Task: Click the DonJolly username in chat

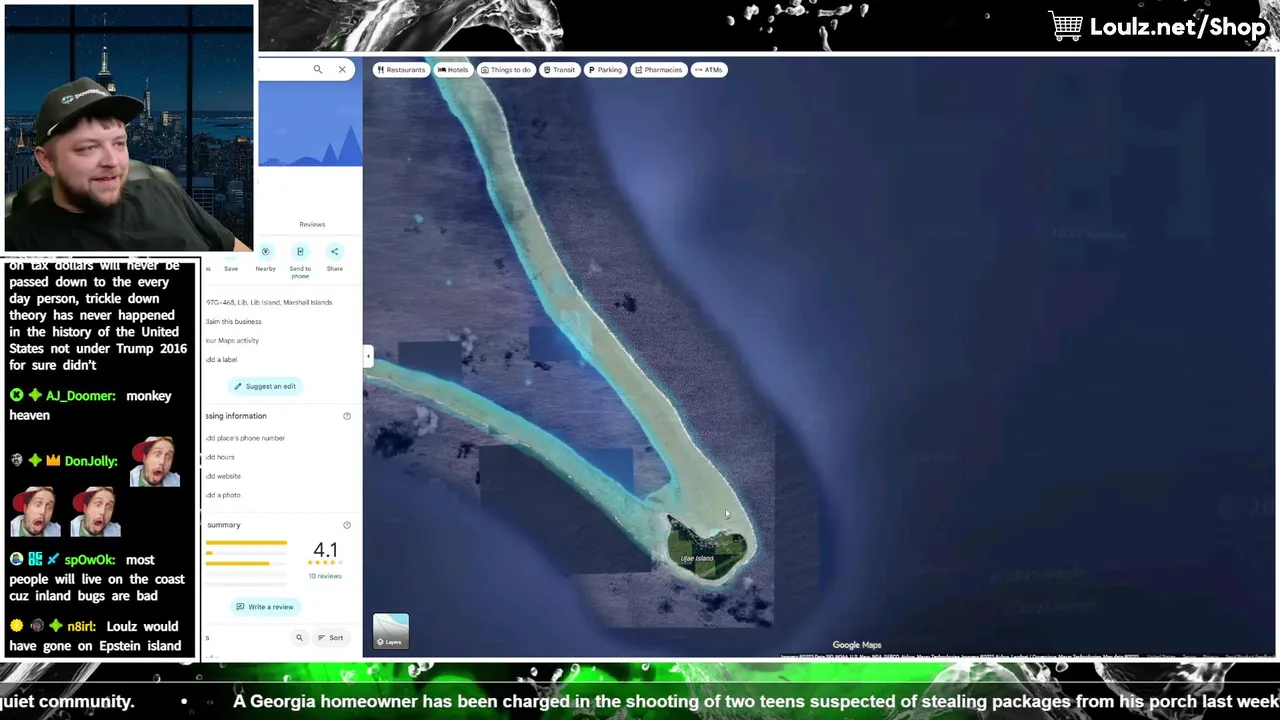Action: (x=91, y=461)
